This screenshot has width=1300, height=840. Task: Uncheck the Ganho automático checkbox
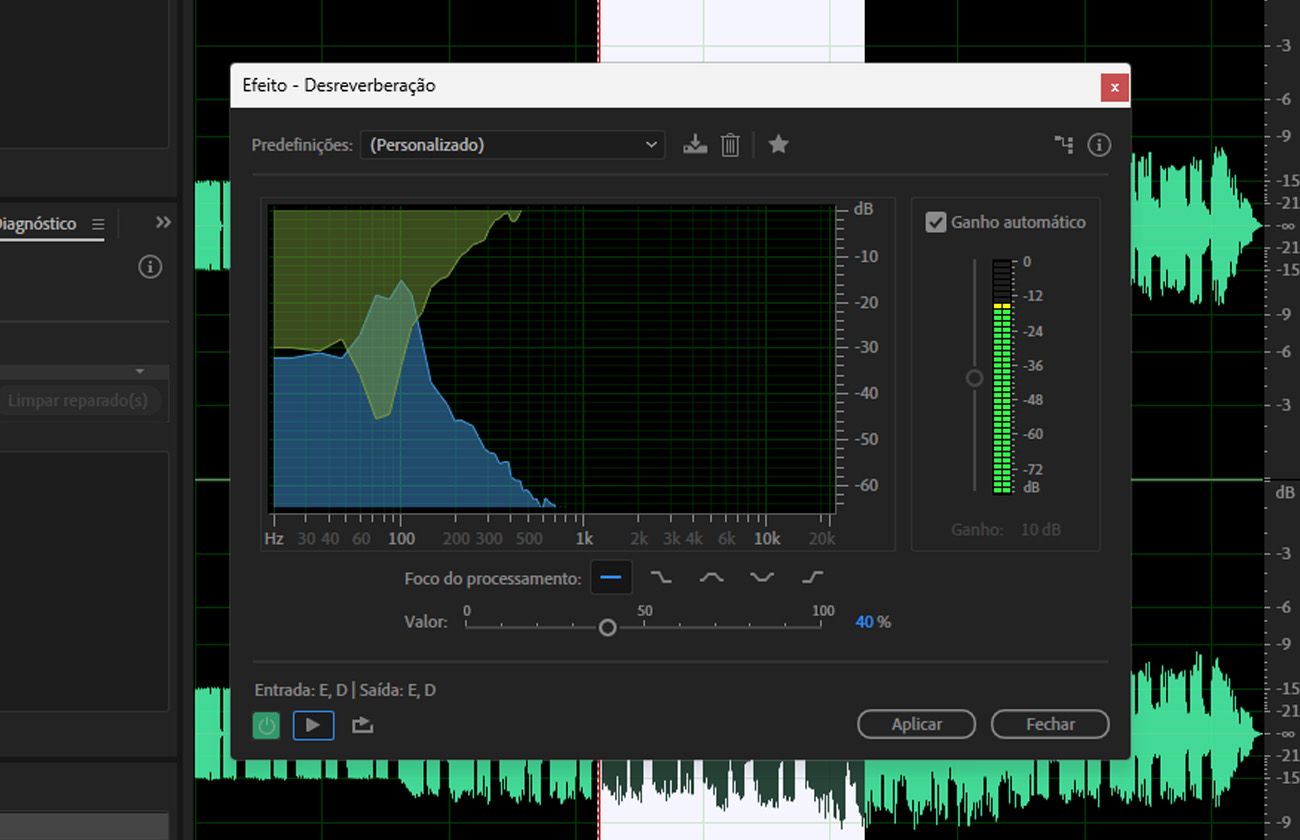[x=935, y=222]
